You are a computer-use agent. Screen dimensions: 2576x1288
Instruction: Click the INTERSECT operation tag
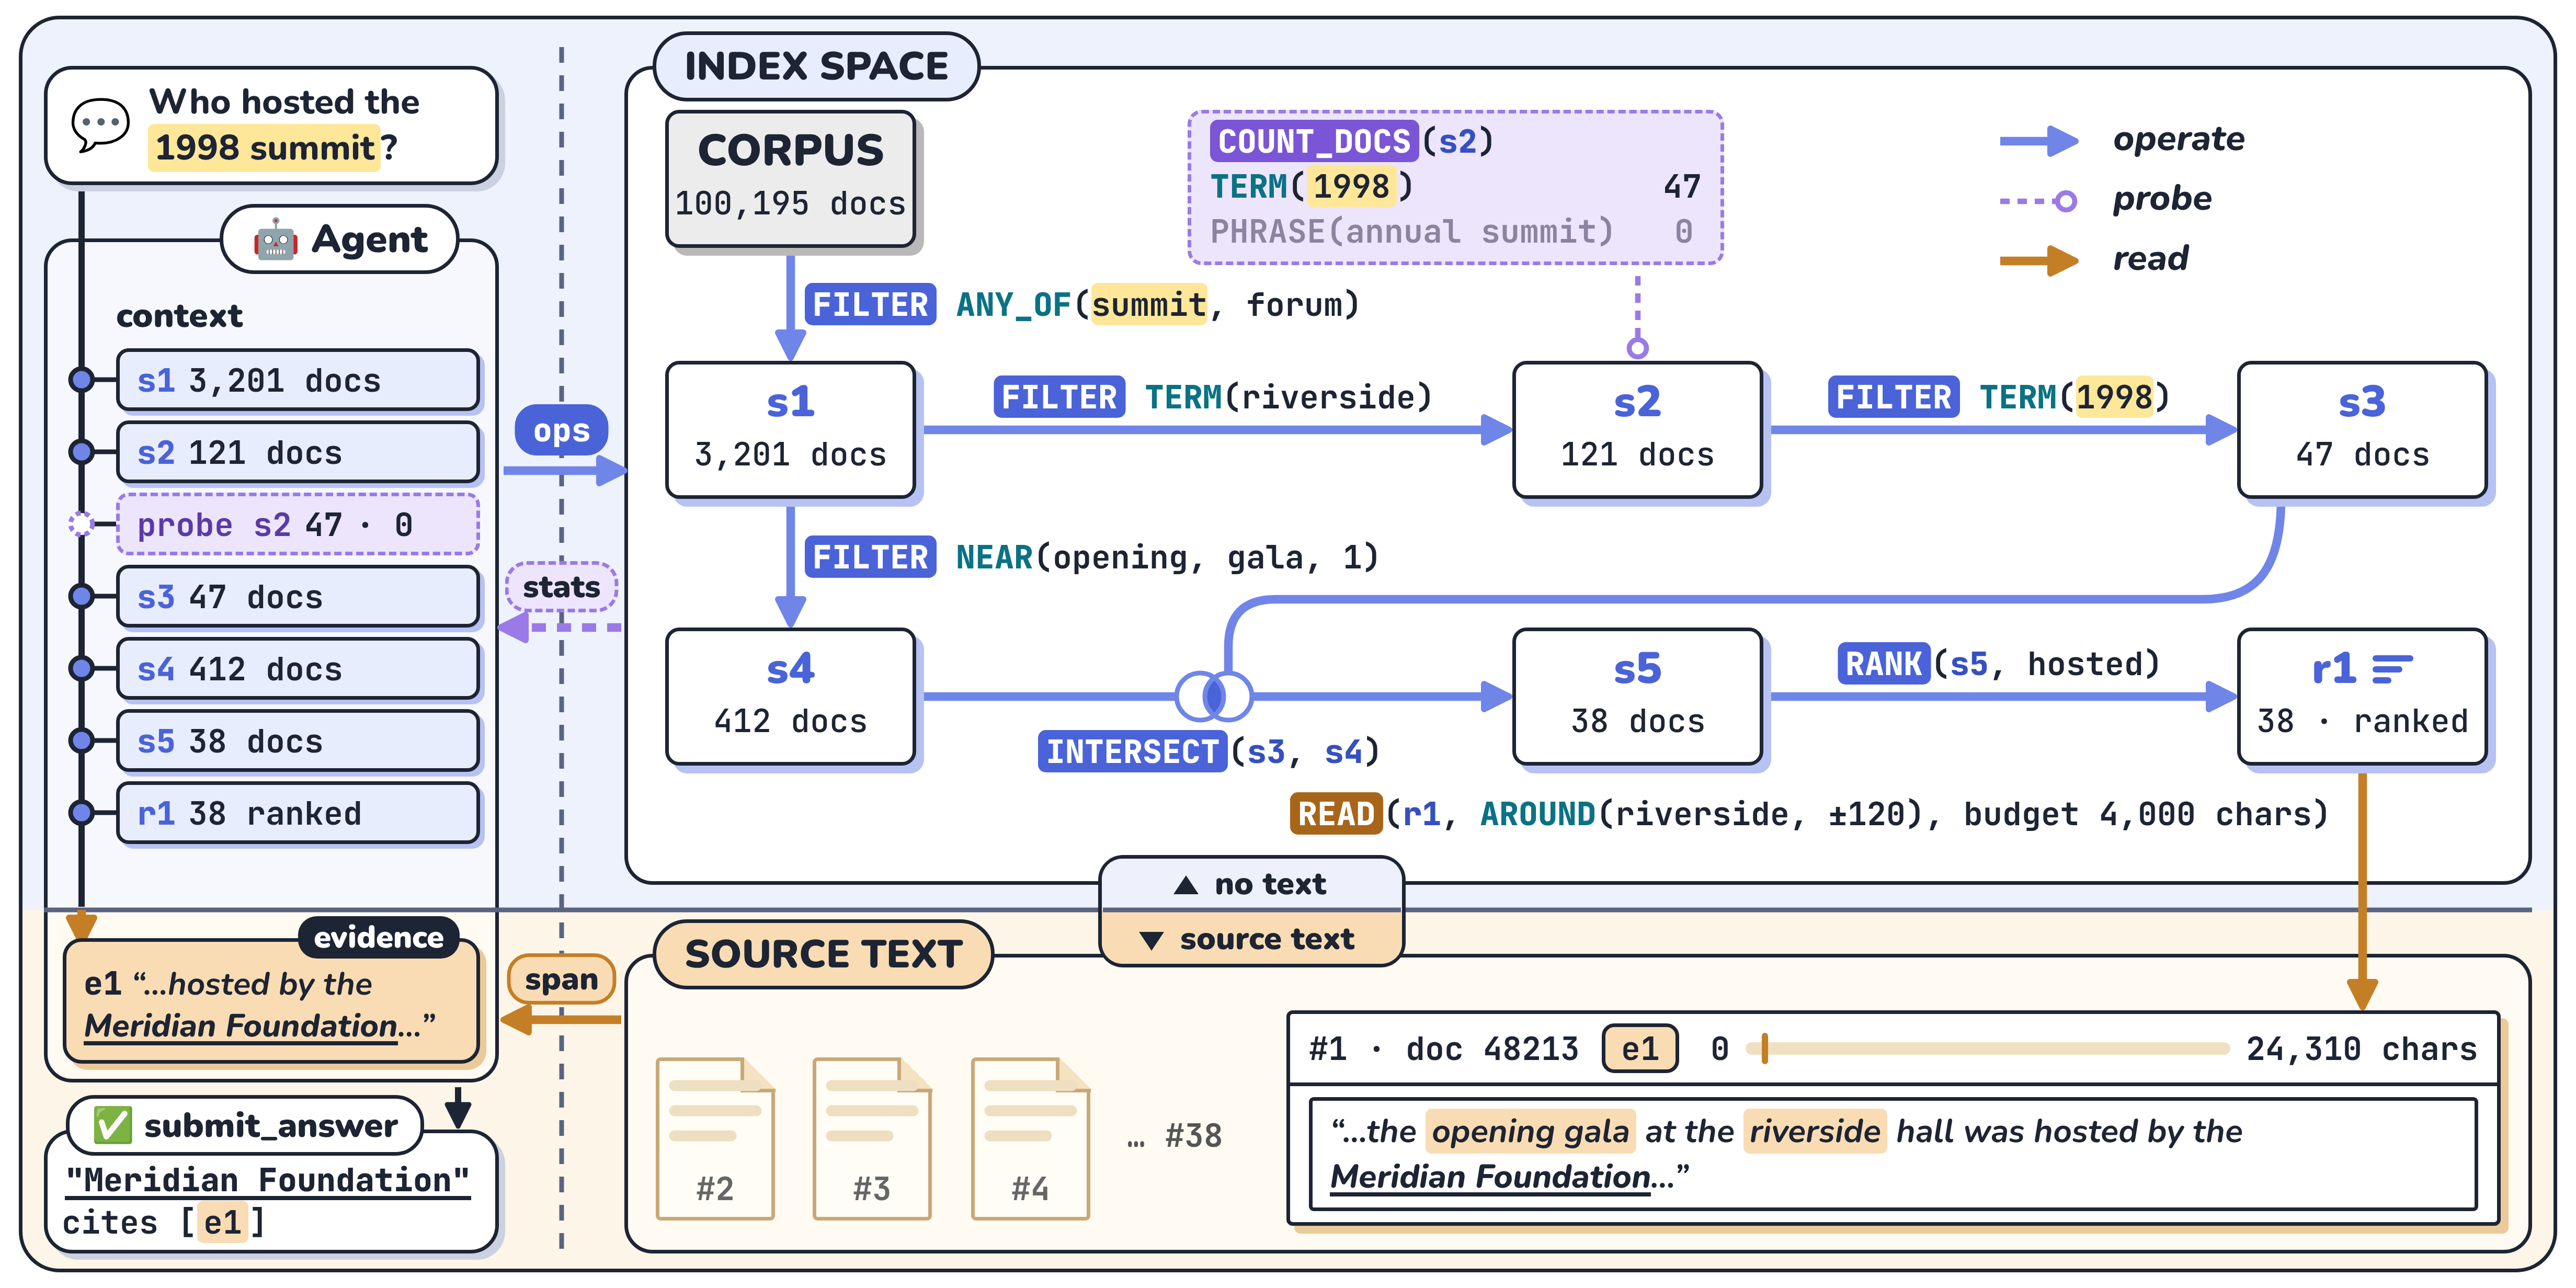click(x=1133, y=751)
